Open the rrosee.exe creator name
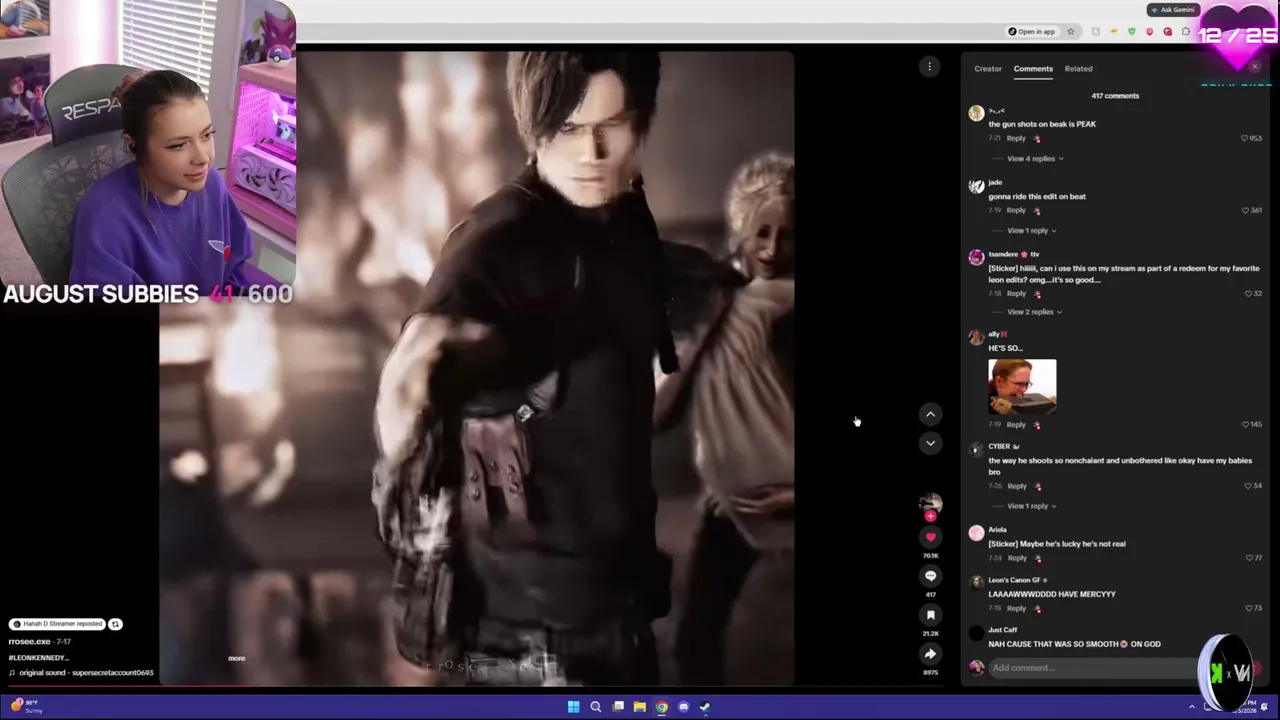Viewport: 1280px width, 720px height. click(x=29, y=641)
